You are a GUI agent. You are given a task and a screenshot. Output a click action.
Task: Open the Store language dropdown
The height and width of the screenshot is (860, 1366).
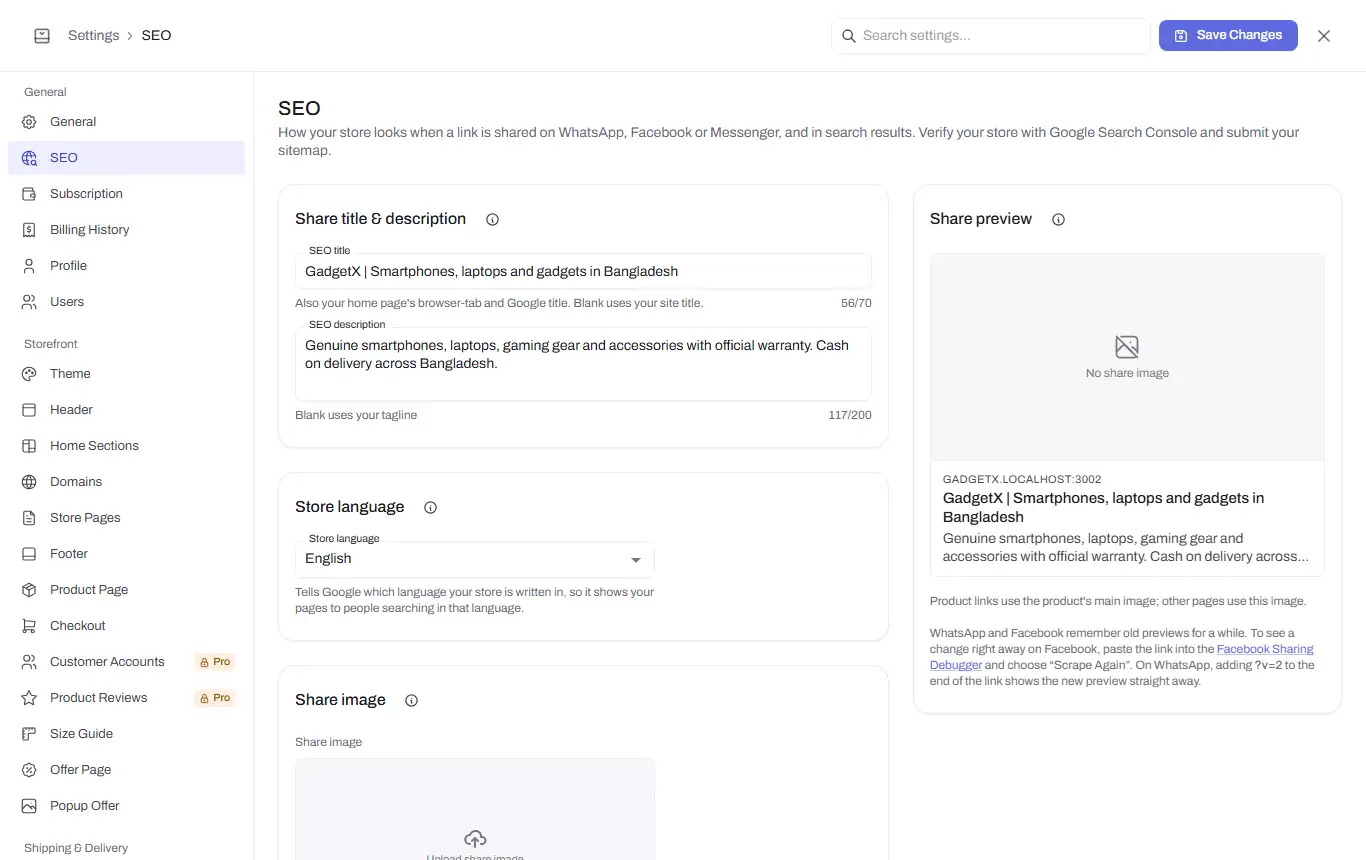click(475, 559)
